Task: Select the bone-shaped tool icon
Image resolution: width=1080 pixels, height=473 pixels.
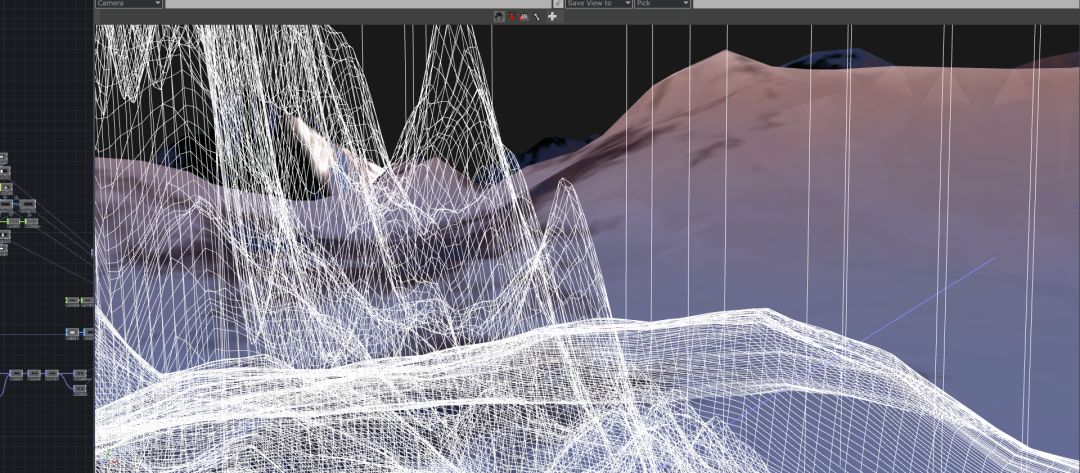Action: click(537, 17)
